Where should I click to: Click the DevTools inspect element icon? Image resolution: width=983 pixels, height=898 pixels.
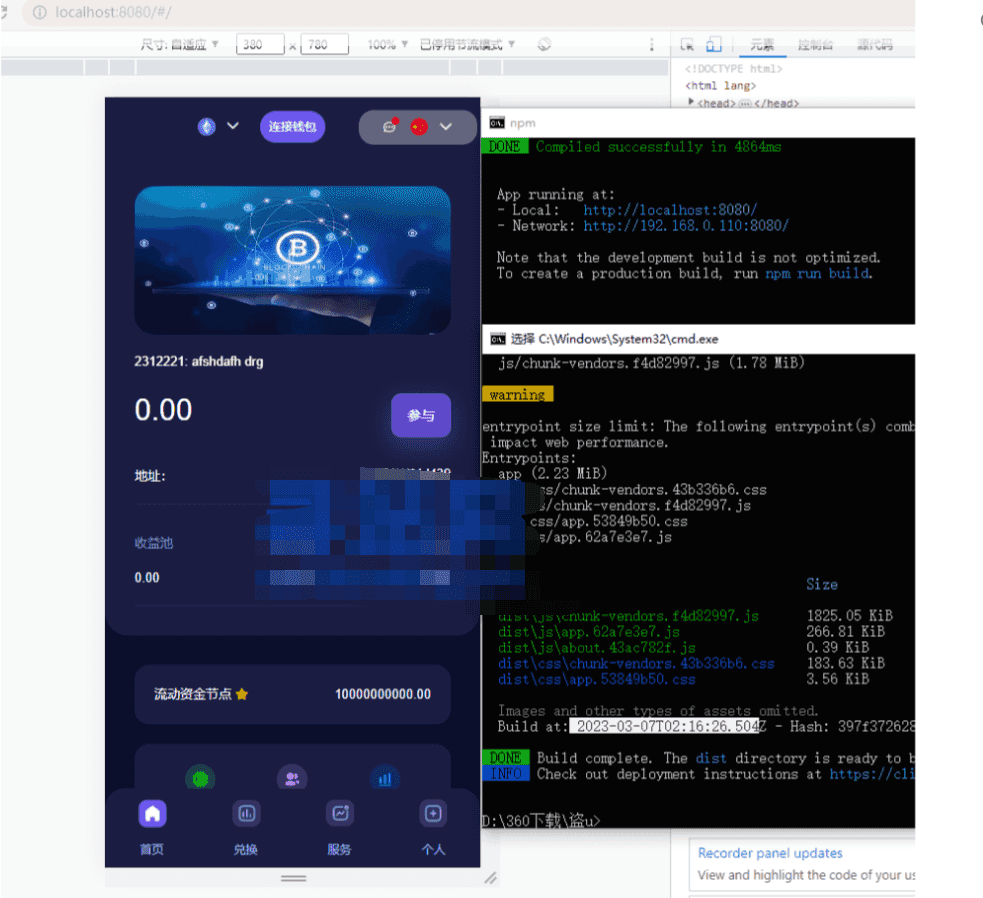coord(687,44)
